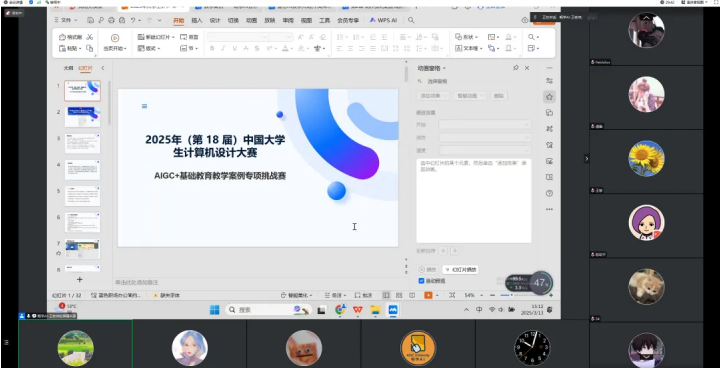Collapse the slide thumbnail panel chevron

[x=103, y=68]
